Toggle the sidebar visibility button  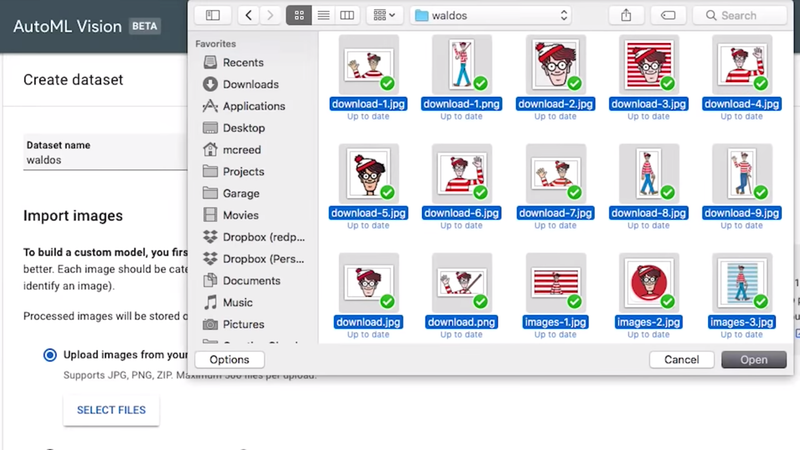click(213, 15)
